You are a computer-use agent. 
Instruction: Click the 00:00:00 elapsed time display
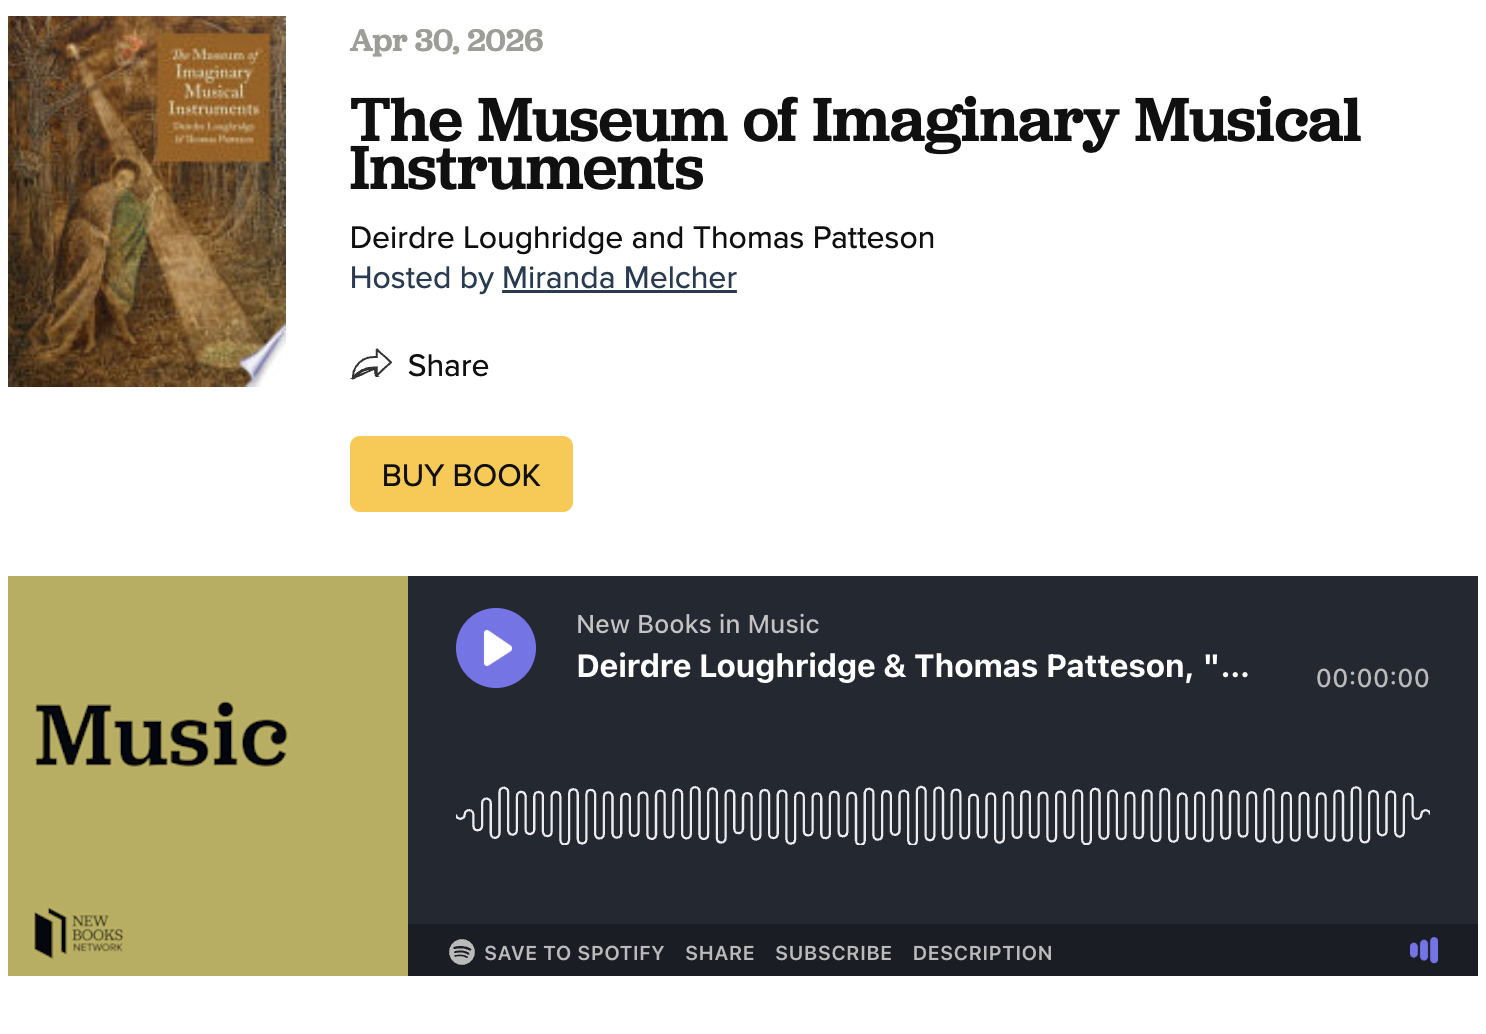click(1372, 678)
